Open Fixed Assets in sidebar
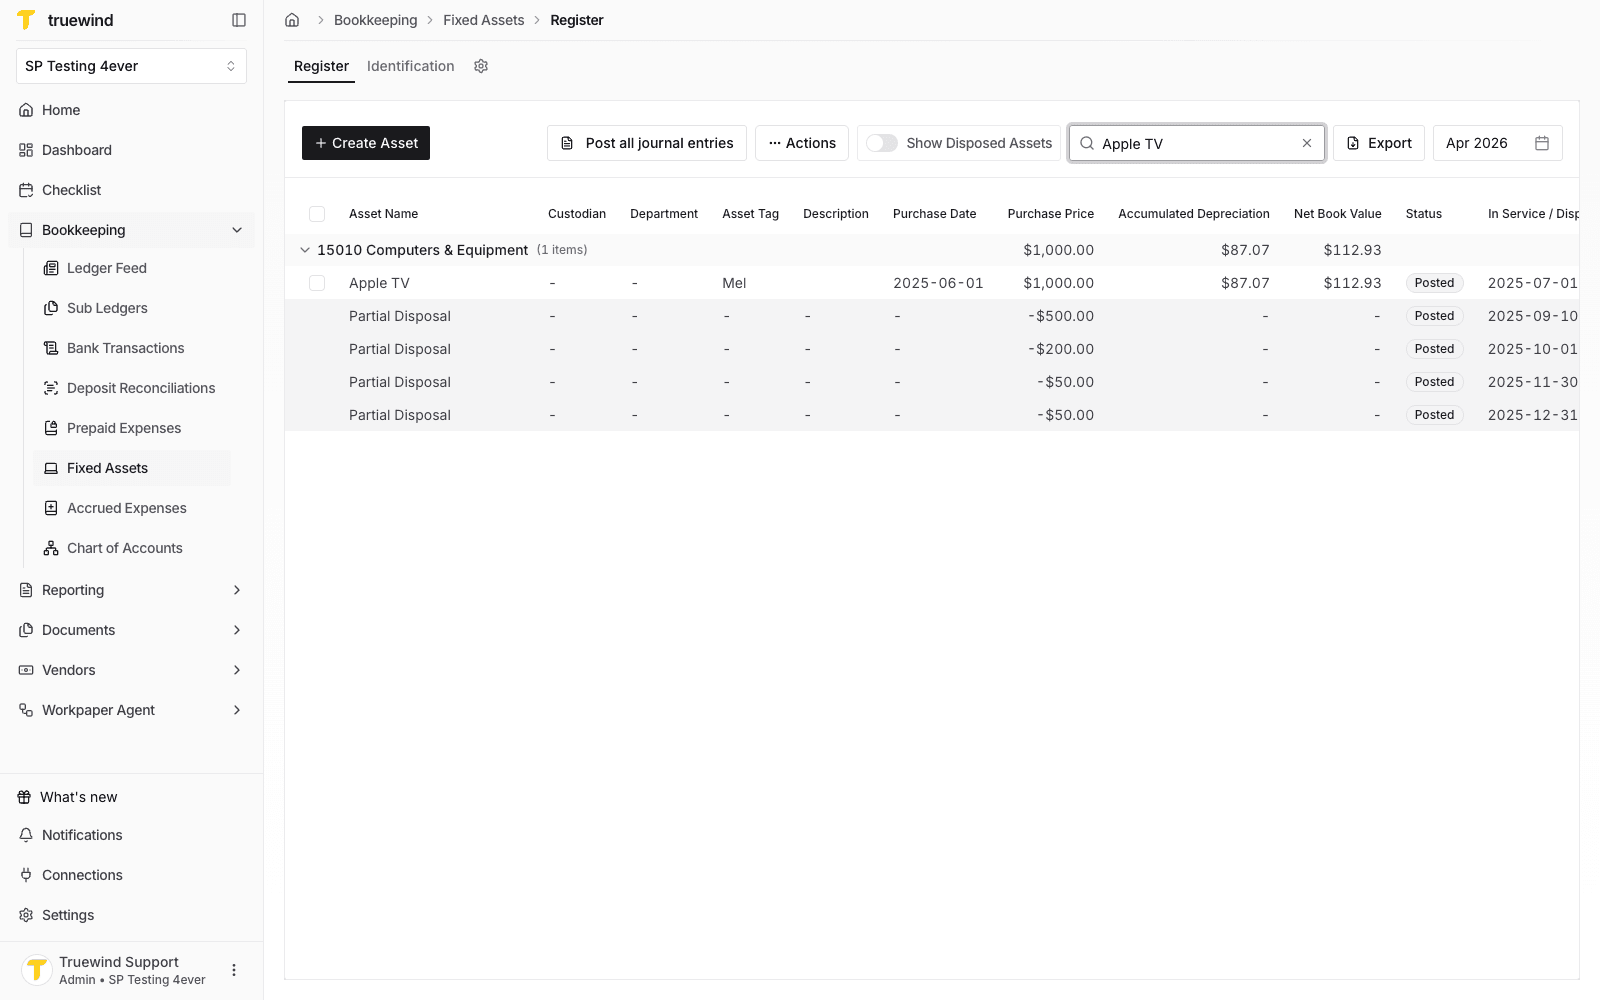 132,468
